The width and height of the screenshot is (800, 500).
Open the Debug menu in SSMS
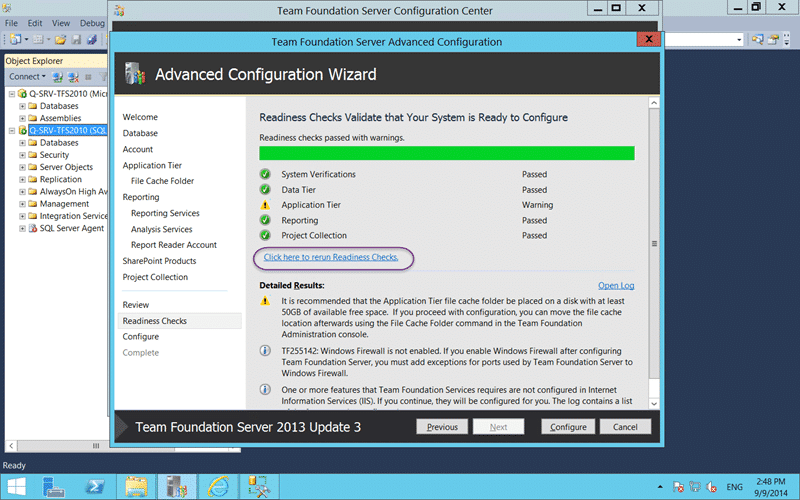click(92, 23)
